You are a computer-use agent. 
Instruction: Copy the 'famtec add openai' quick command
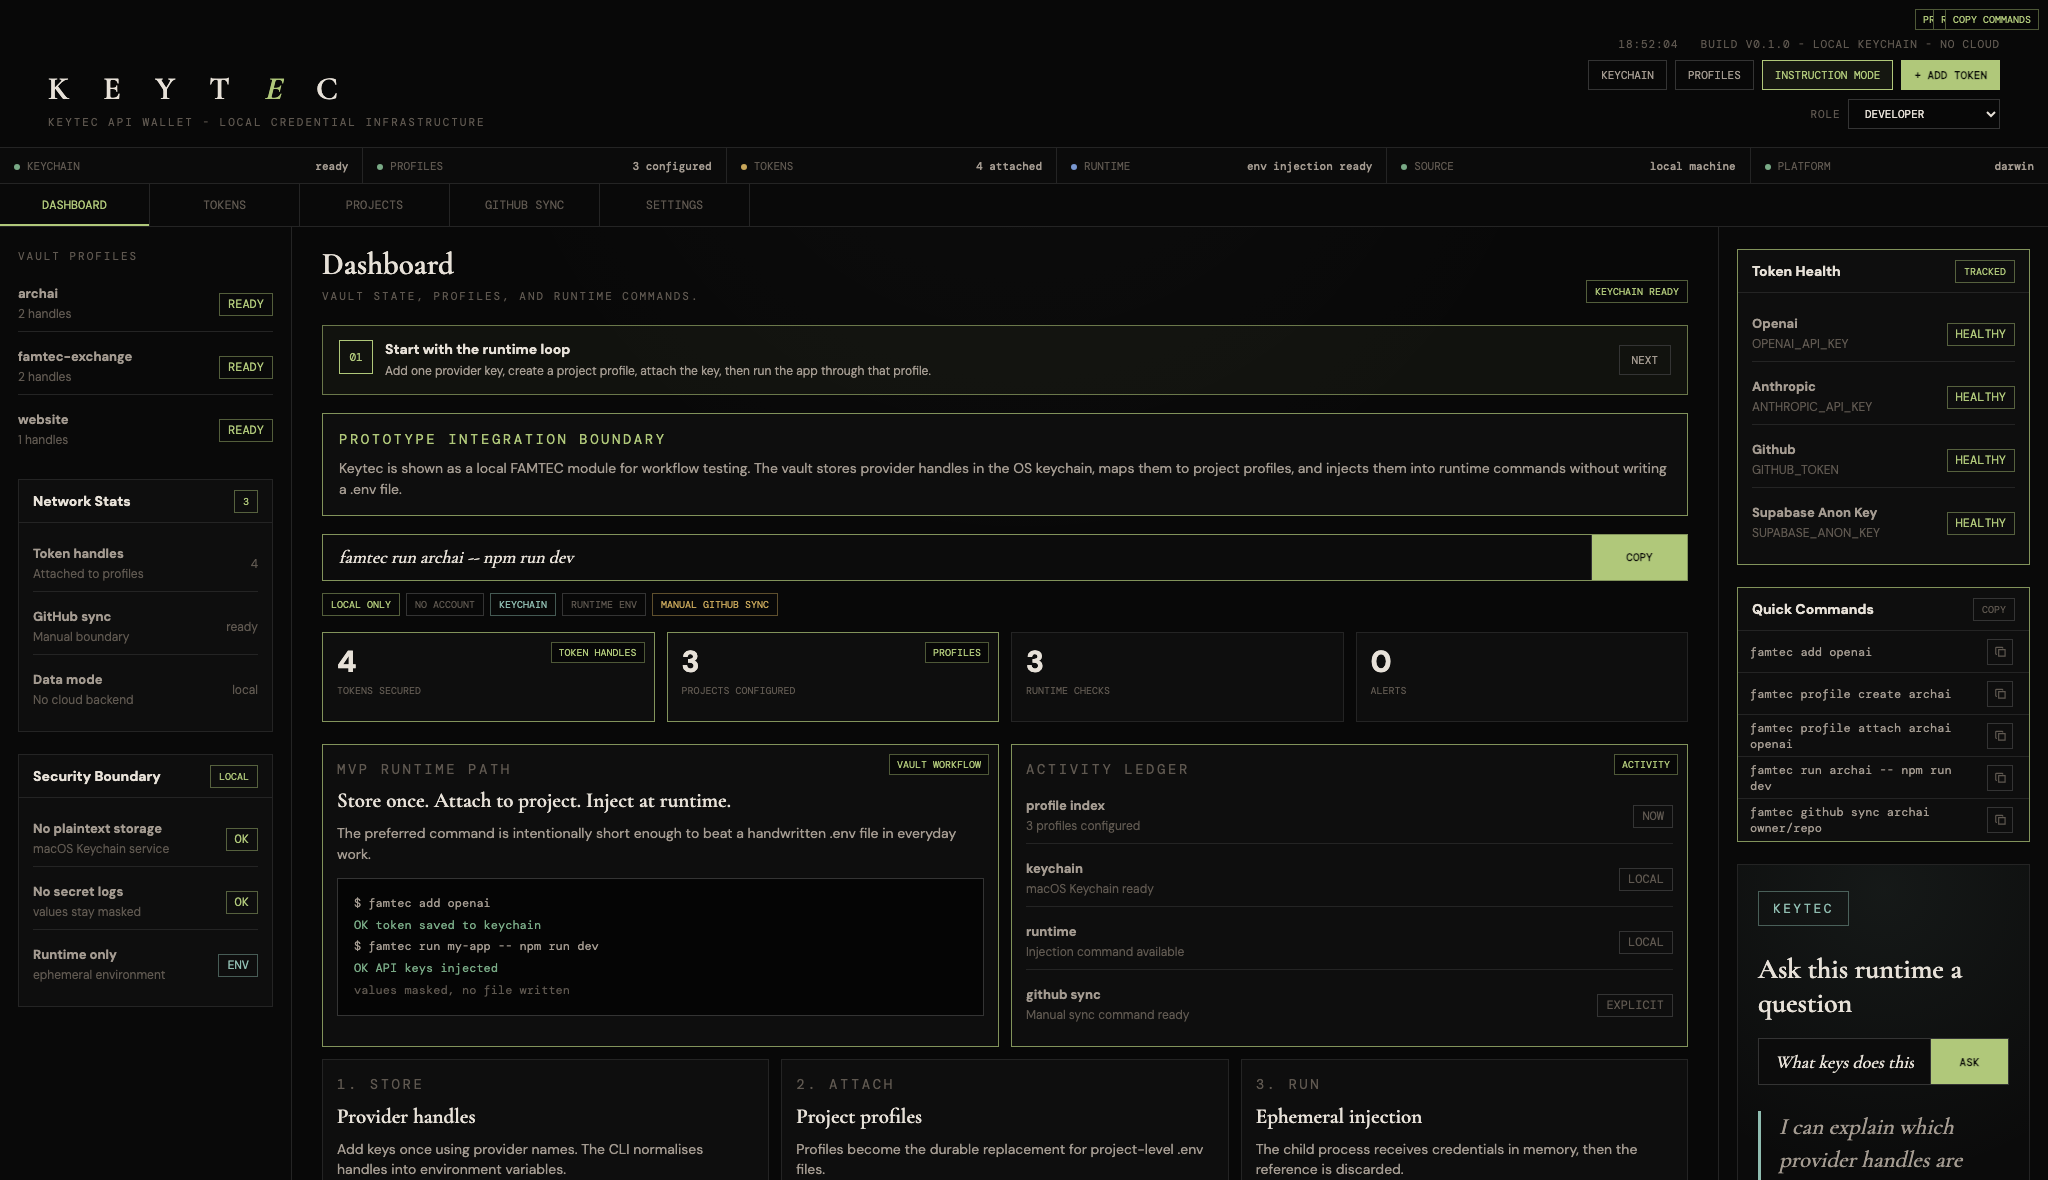(1999, 652)
